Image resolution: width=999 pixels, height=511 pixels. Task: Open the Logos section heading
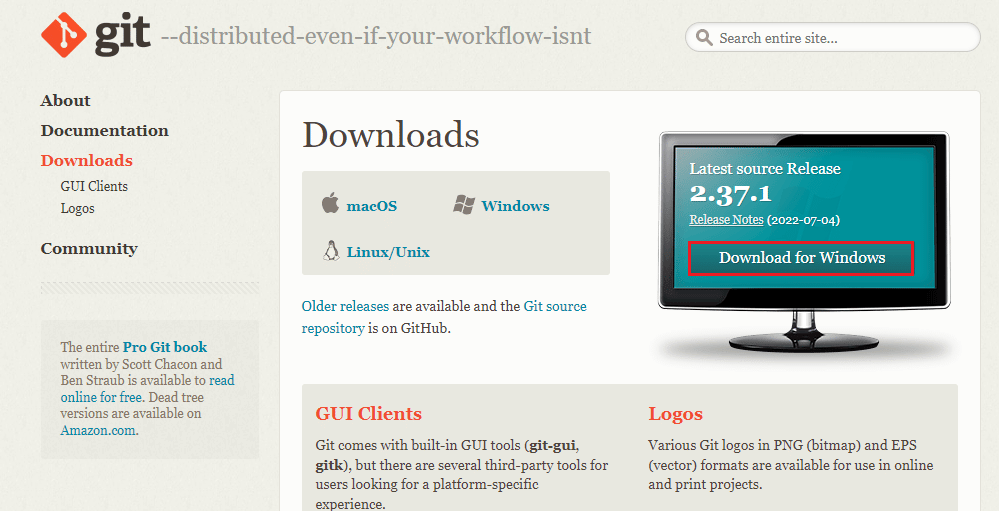[x=675, y=414]
